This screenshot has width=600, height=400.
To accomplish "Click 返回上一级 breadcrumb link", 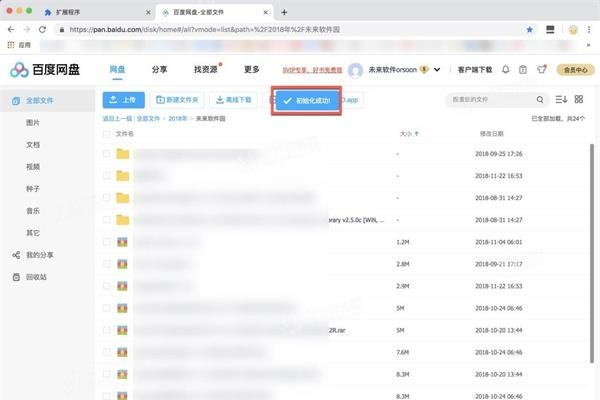I will pyautogui.click(x=117, y=119).
